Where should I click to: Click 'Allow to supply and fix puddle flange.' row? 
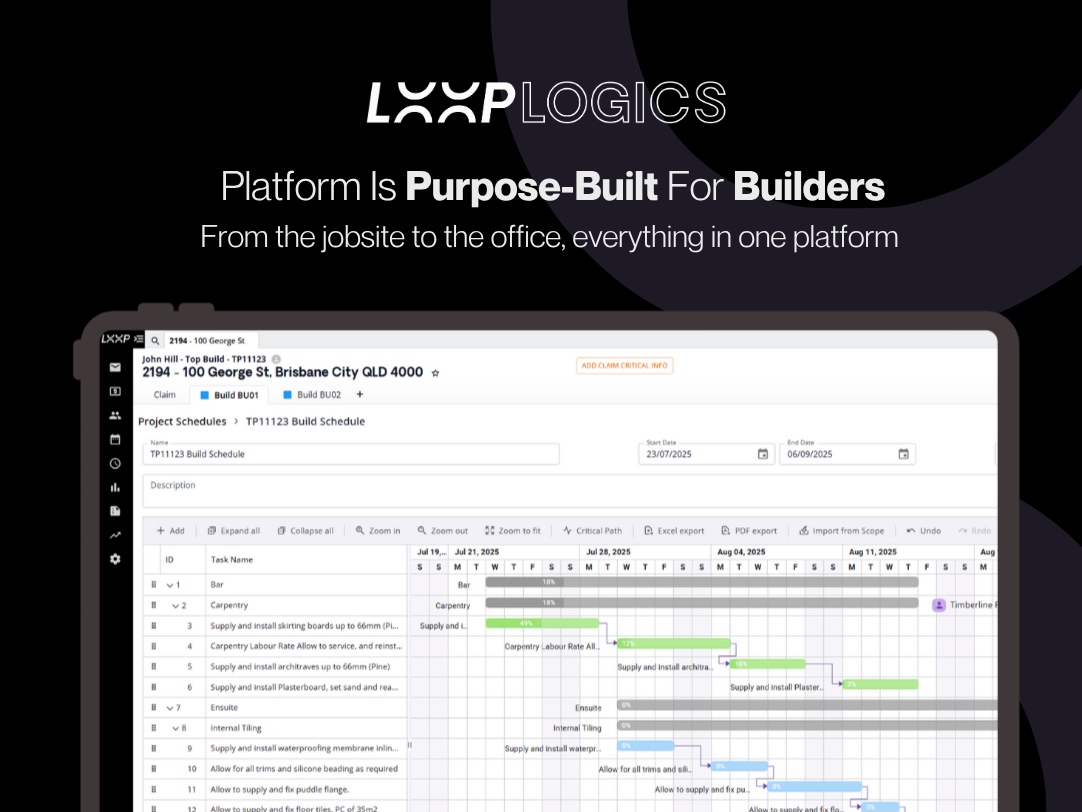pyautogui.click(x=279, y=790)
